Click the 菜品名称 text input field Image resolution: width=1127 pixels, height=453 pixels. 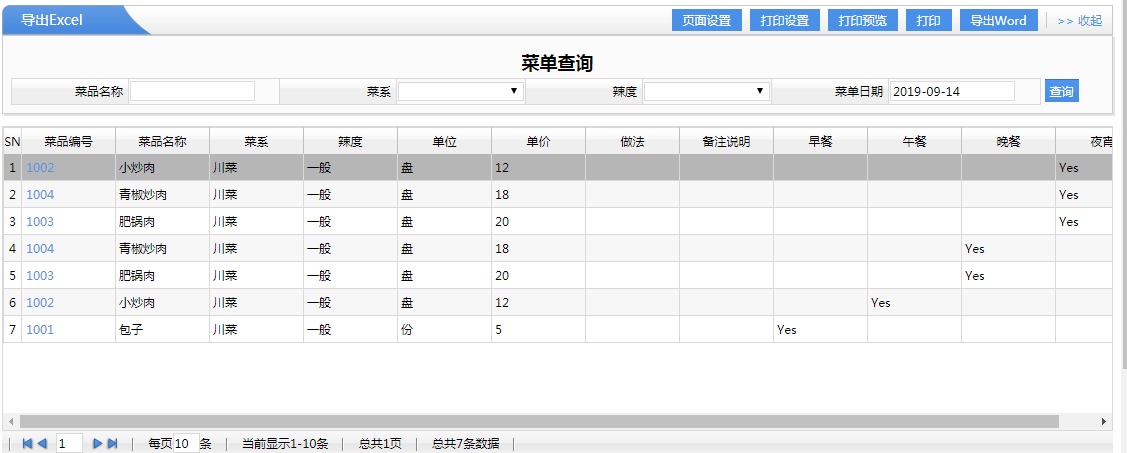click(x=192, y=91)
